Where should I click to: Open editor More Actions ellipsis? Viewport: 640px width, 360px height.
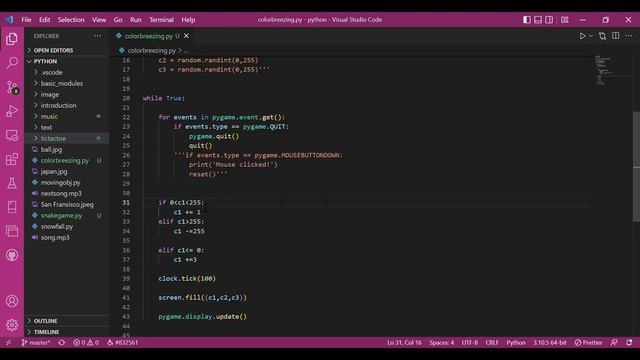(629, 36)
